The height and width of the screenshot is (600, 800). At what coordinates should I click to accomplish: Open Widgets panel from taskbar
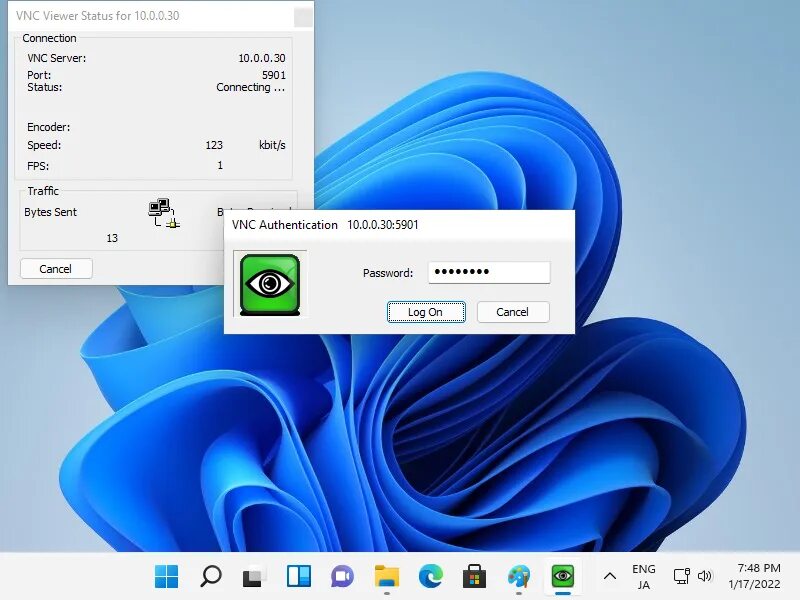[298, 577]
